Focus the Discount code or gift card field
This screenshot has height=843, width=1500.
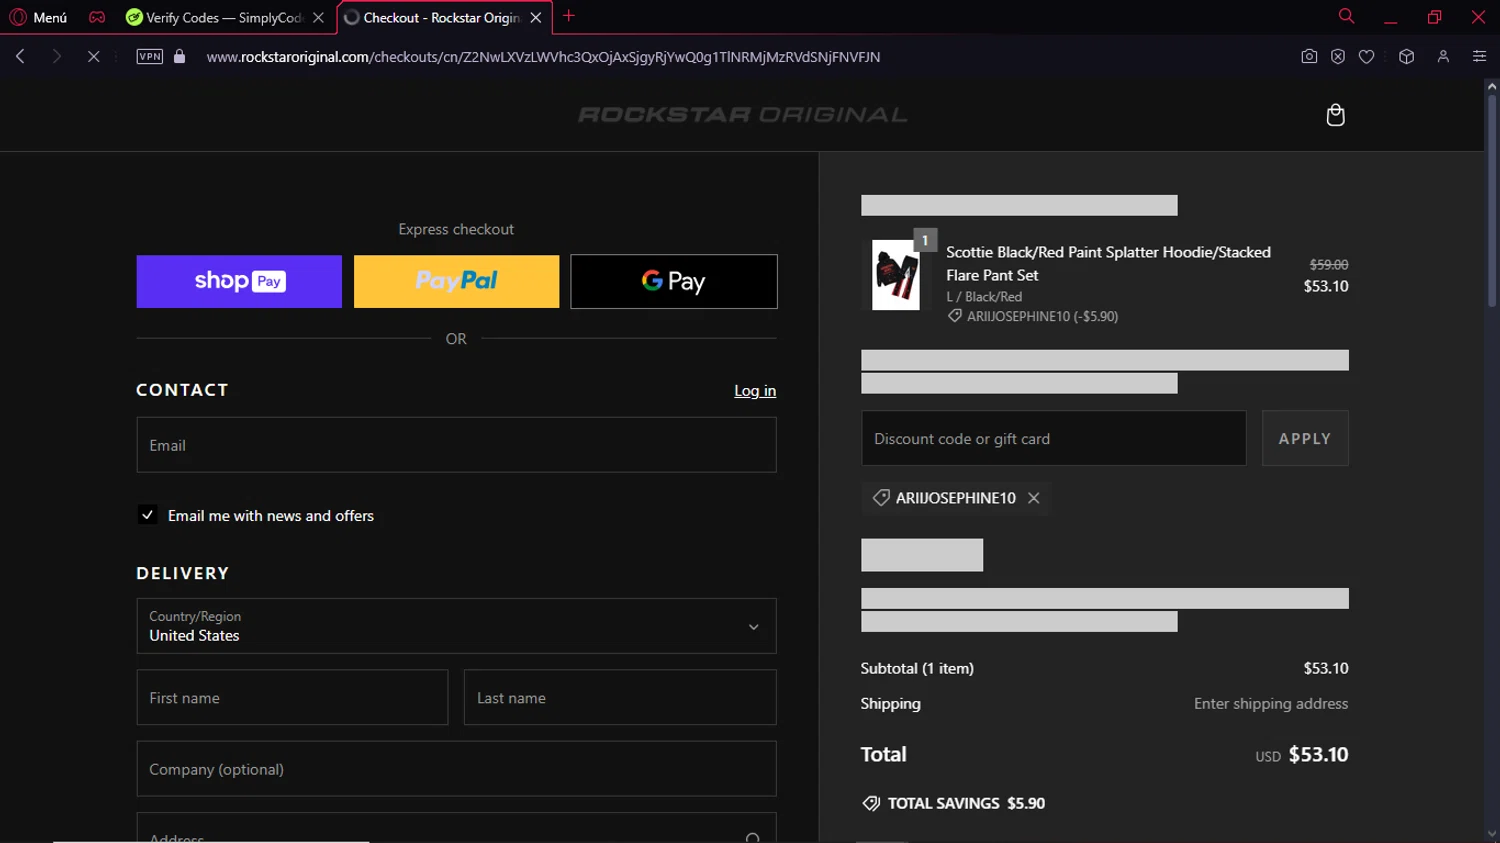1054,438
